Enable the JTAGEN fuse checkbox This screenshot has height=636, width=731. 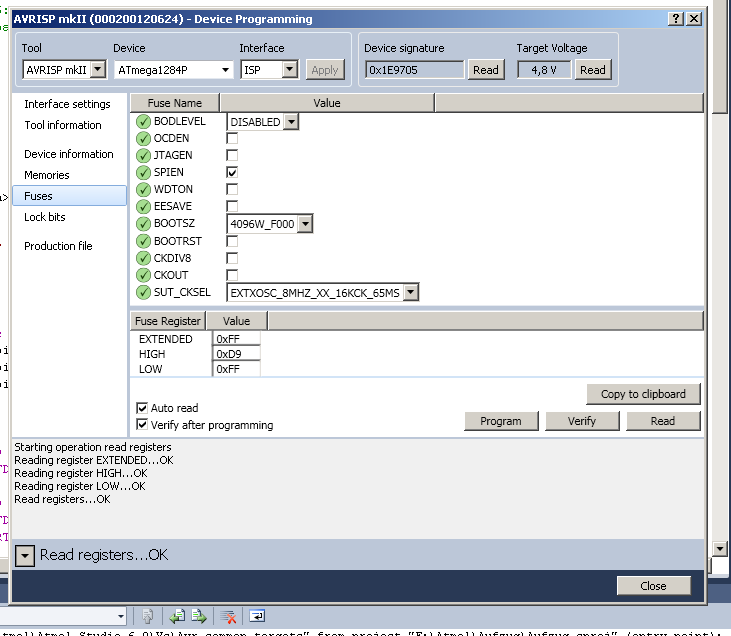pyautogui.click(x=232, y=155)
